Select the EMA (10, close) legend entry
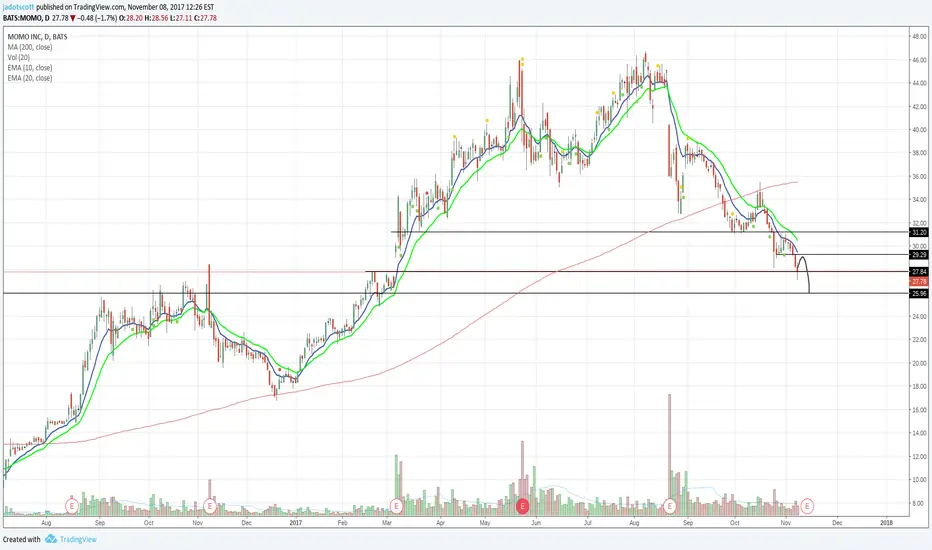Image resolution: width=932 pixels, height=550 pixels. (x=30, y=68)
